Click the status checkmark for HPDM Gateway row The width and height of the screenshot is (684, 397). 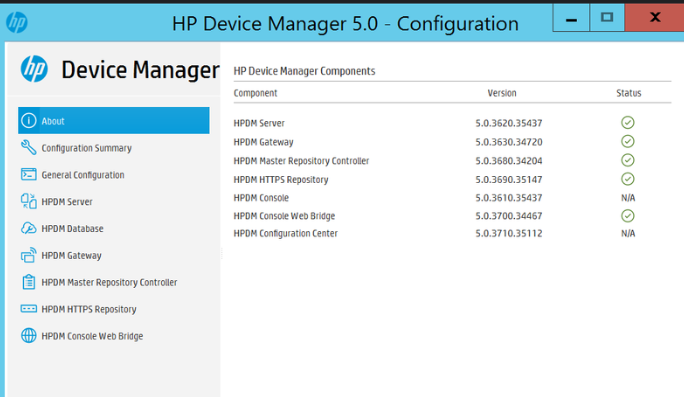628,141
